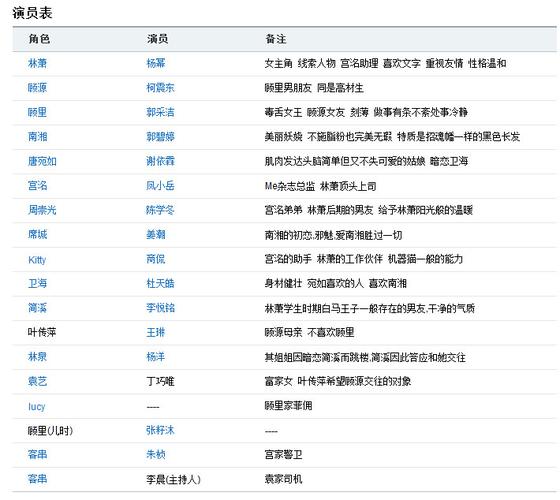Follow the 卫海 character link
The height and width of the screenshot is (500, 560).
click(38, 284)
